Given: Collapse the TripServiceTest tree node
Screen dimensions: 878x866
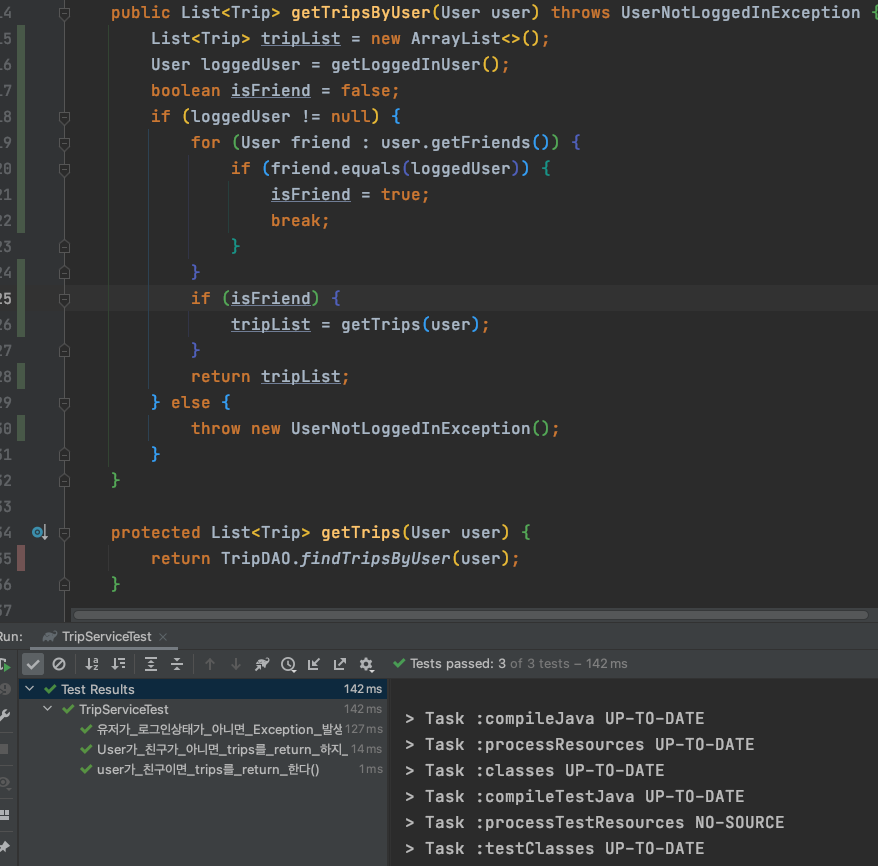Looking at the screenshot, I should pos(48,709).
